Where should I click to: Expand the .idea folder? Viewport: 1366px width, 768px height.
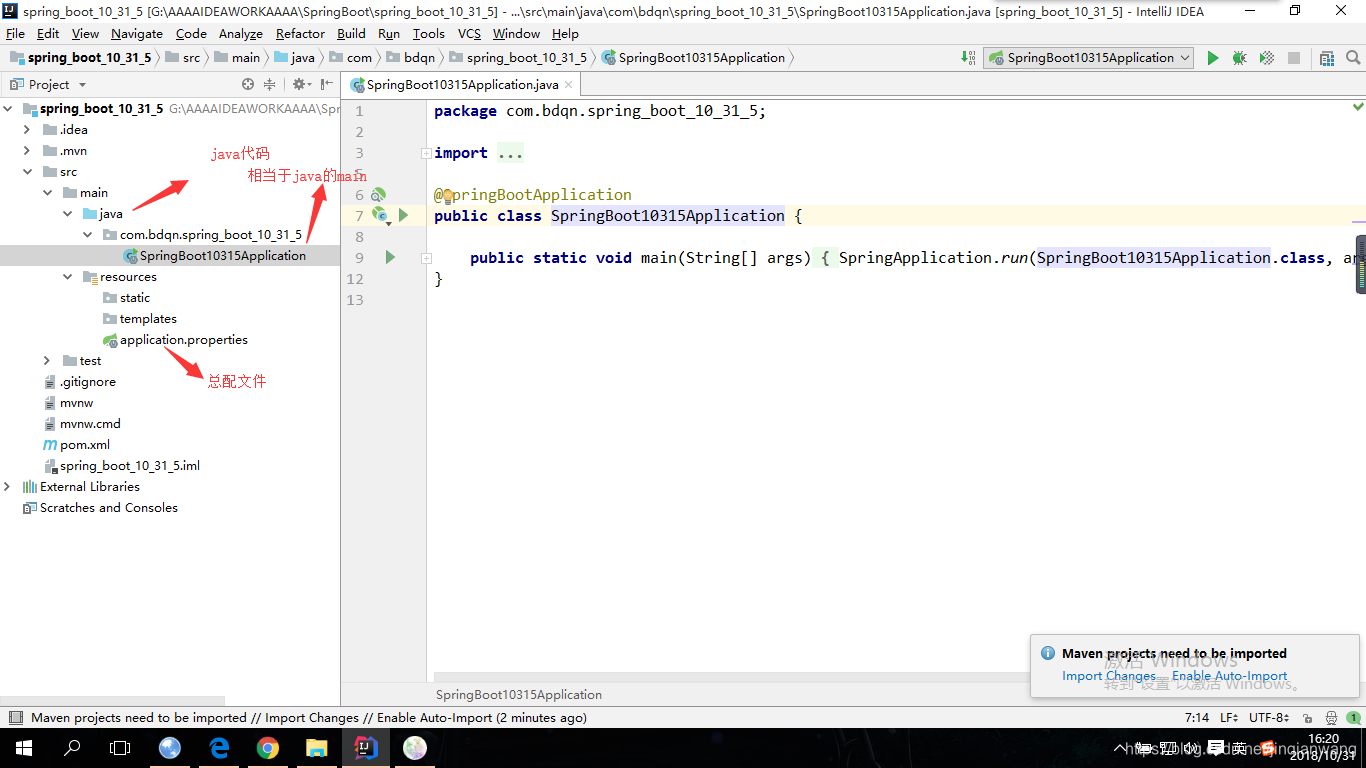click(27, 130)
